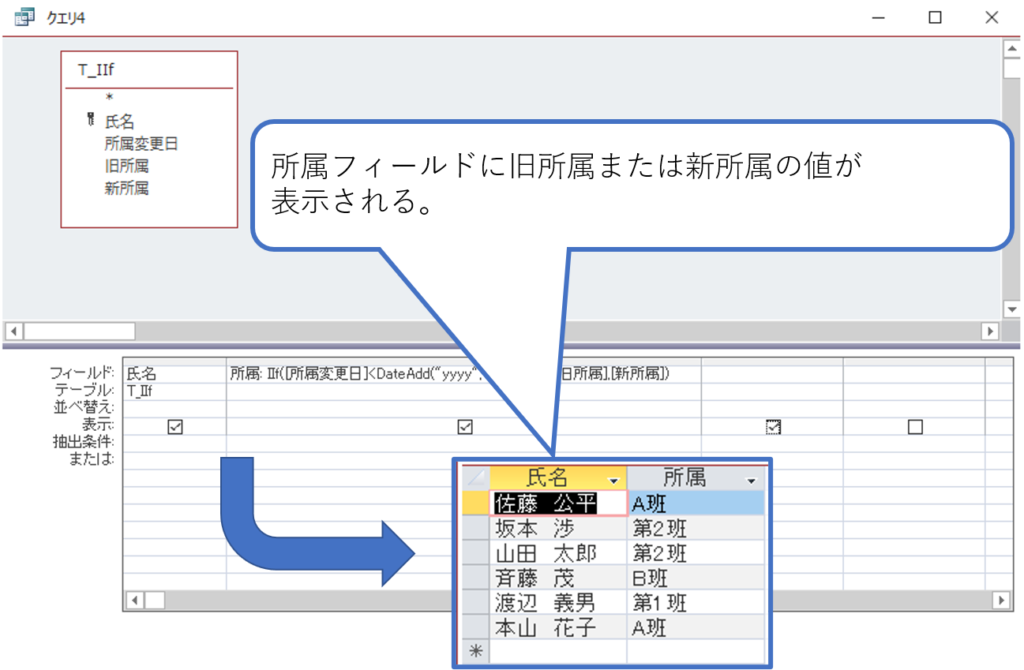
Task: Minimize the クエリ4 window
Action: pyautogui.click(x=878, y=18)
